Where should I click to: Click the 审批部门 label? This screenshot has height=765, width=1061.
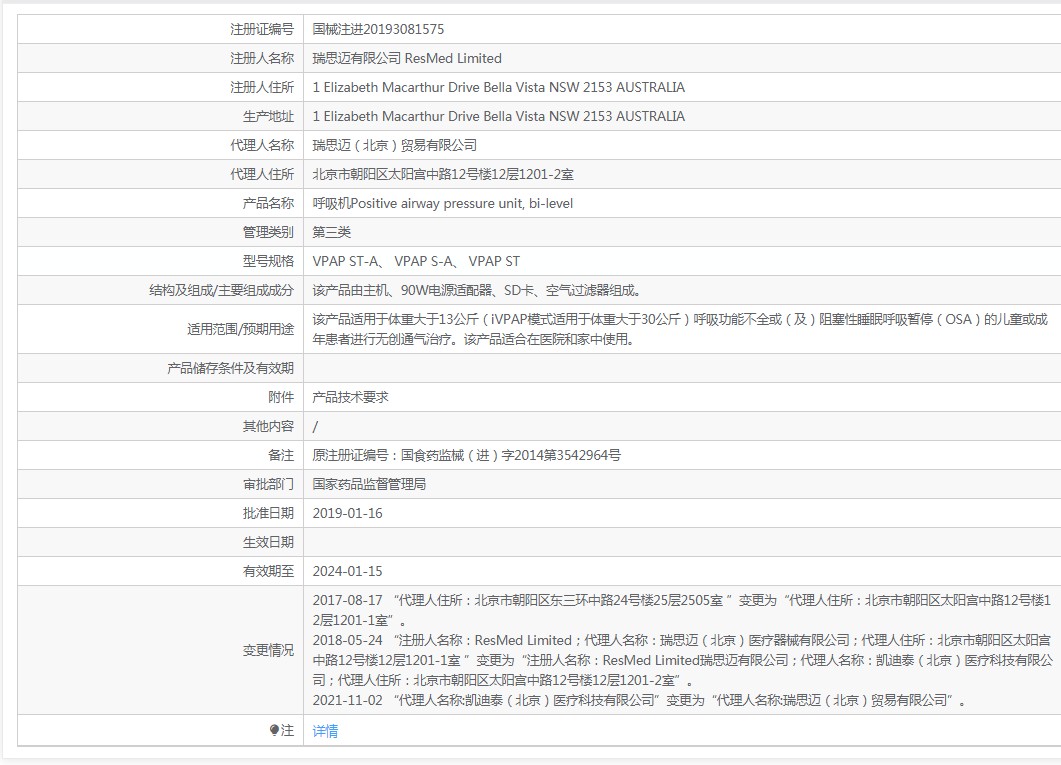pos(269,485)
